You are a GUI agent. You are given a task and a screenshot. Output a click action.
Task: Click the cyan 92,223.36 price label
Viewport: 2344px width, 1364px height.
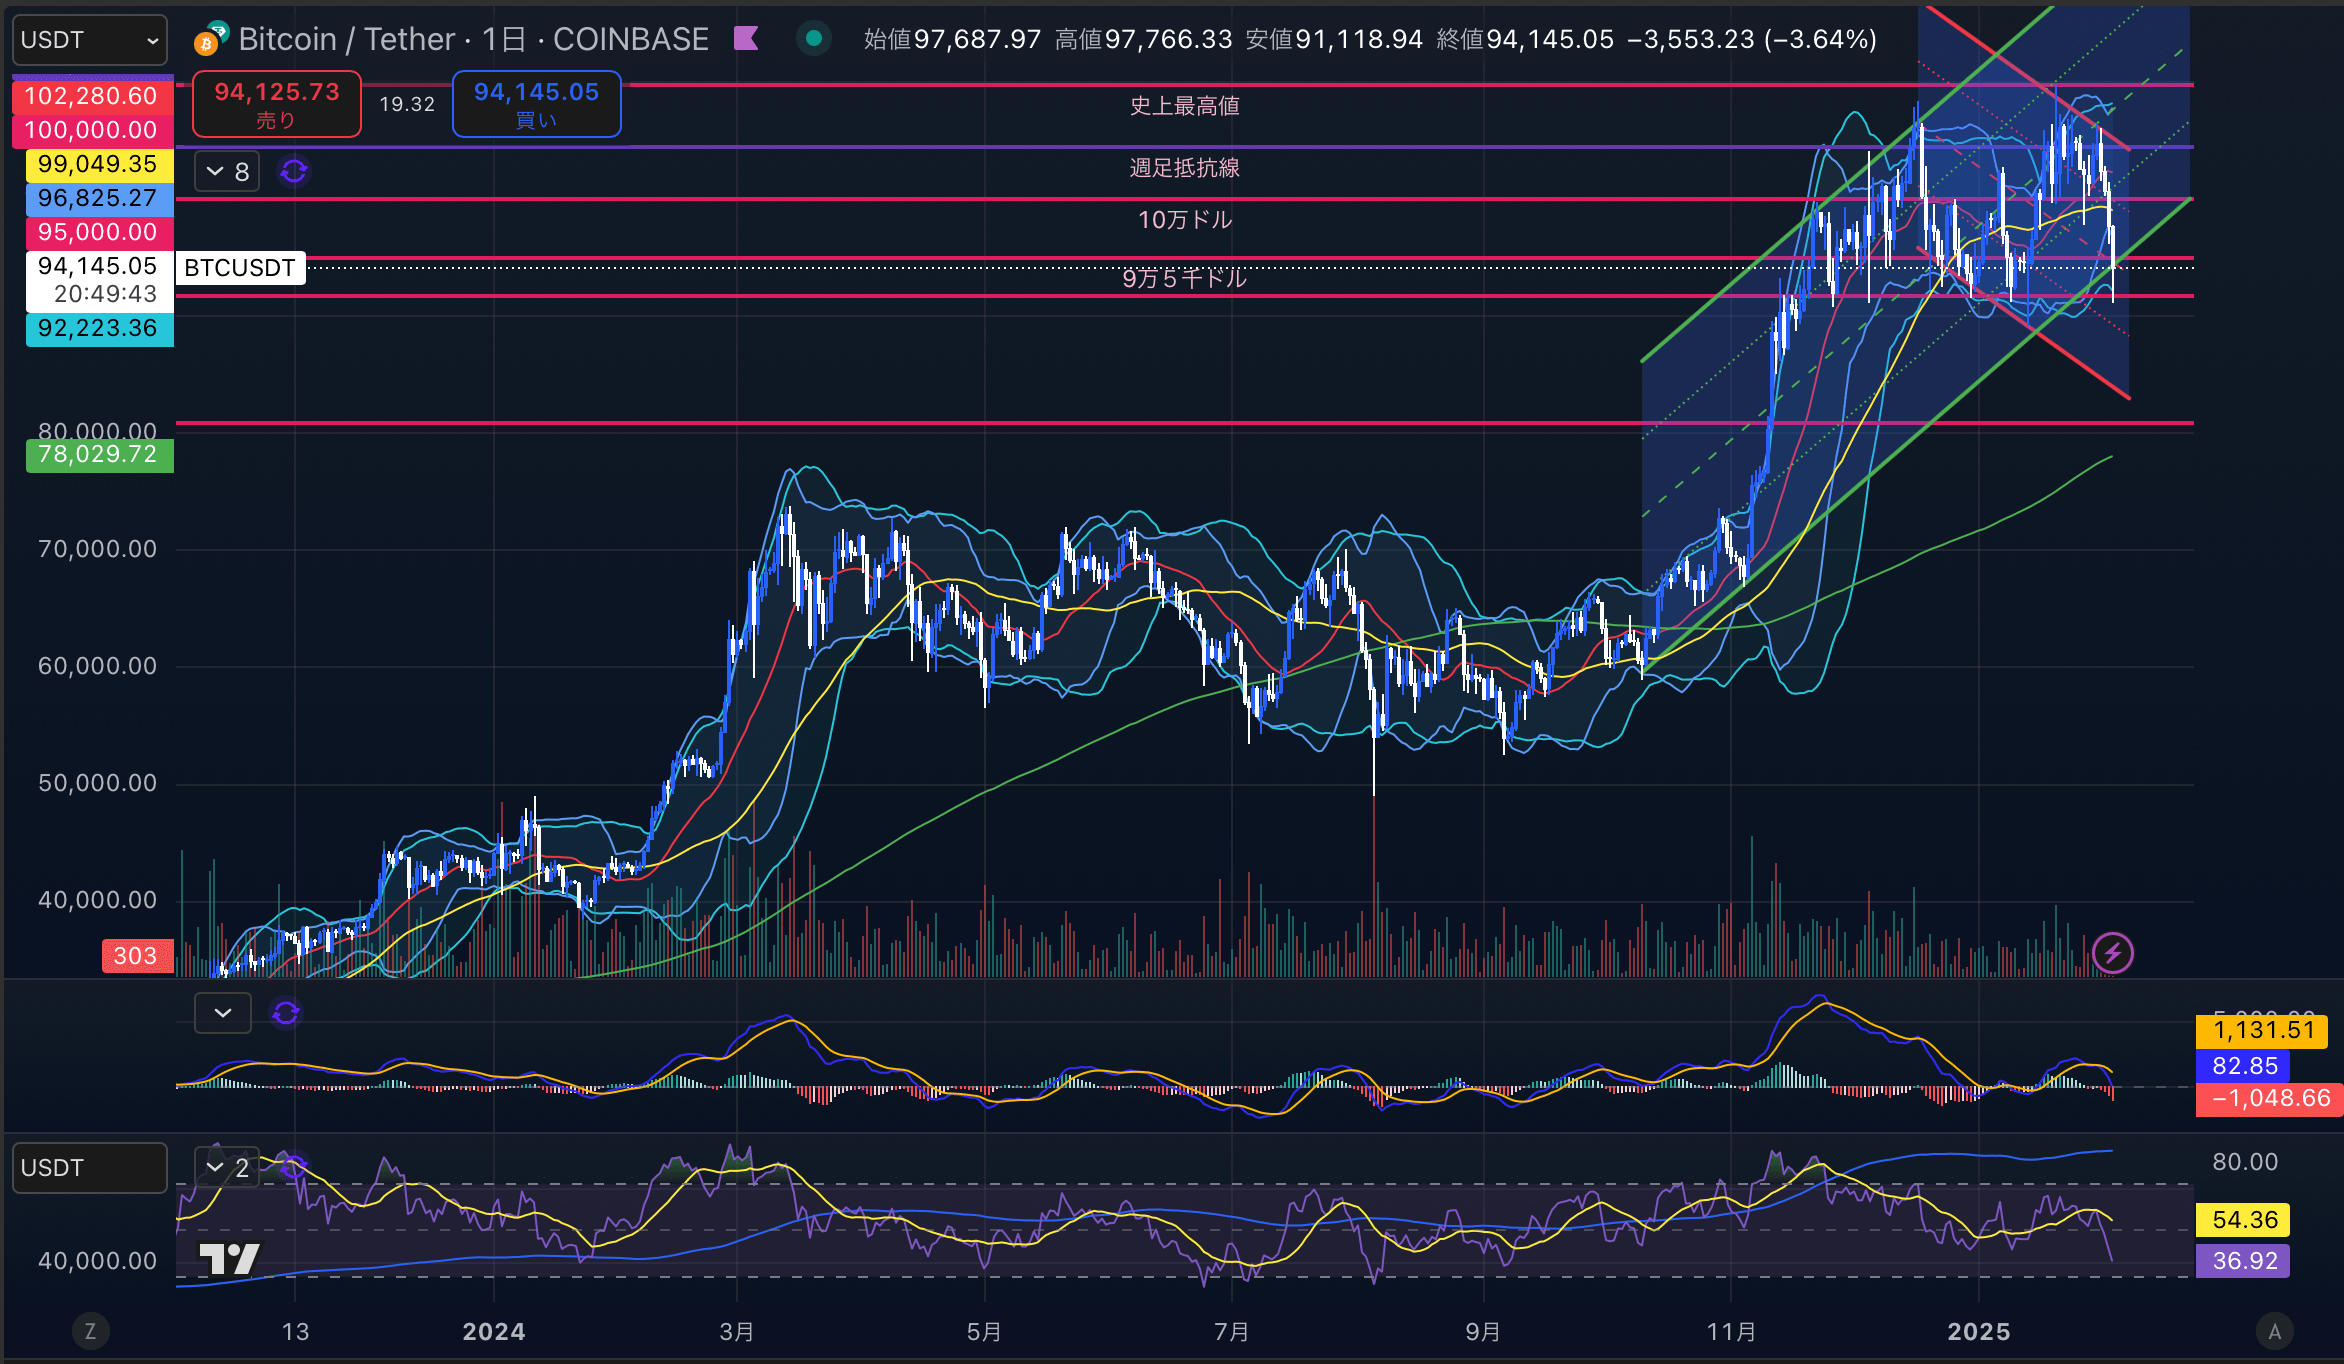click(x=99, y=328)
